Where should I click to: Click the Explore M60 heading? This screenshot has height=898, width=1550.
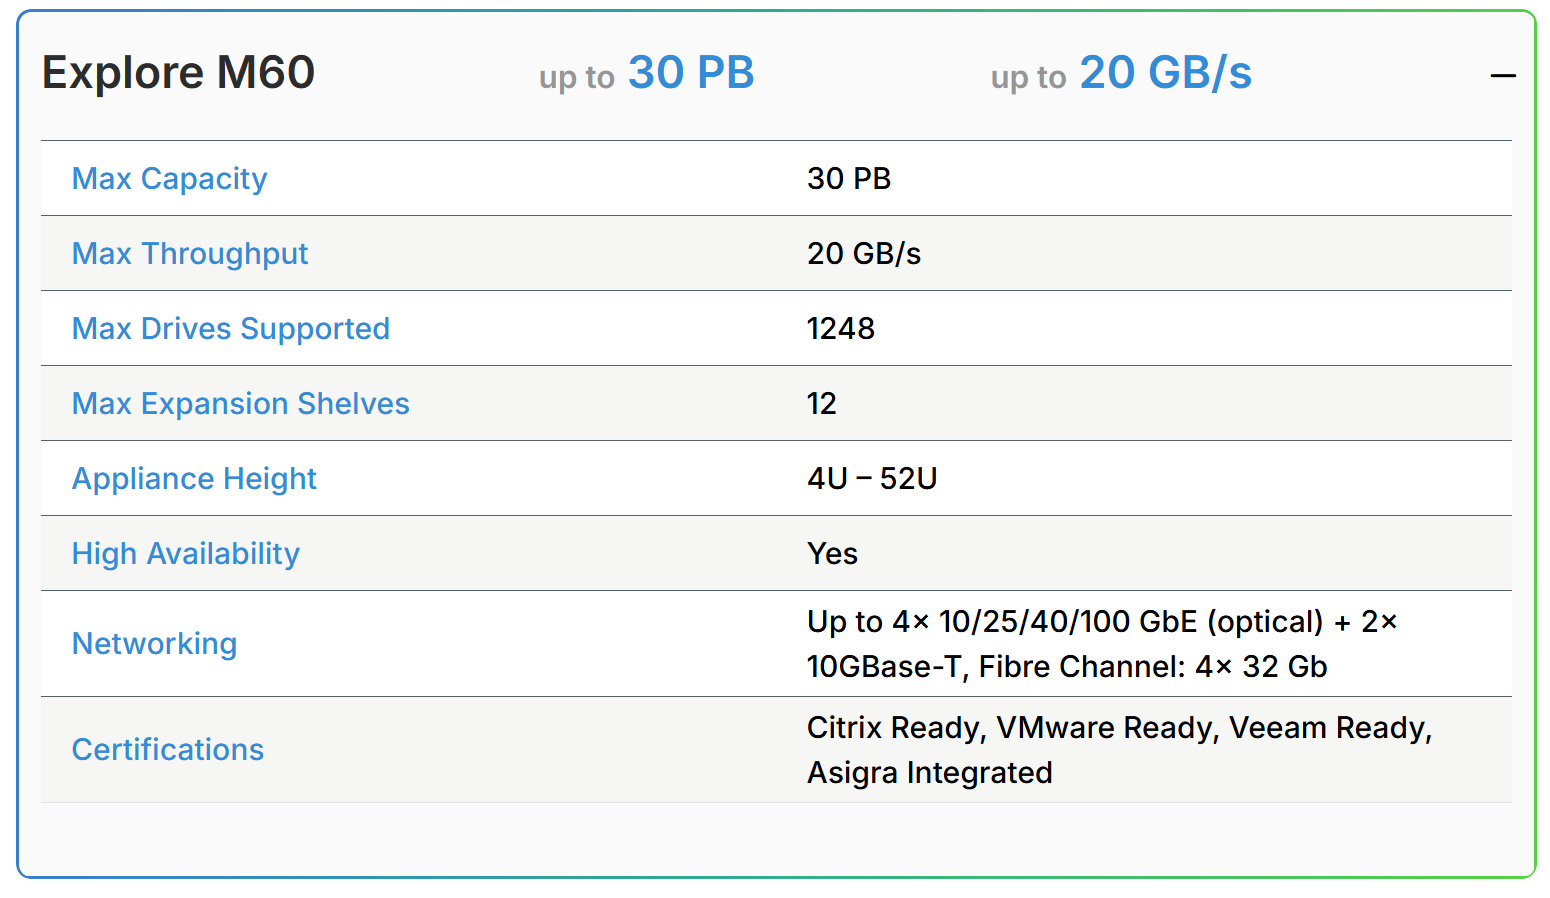[x=178, y=73]
